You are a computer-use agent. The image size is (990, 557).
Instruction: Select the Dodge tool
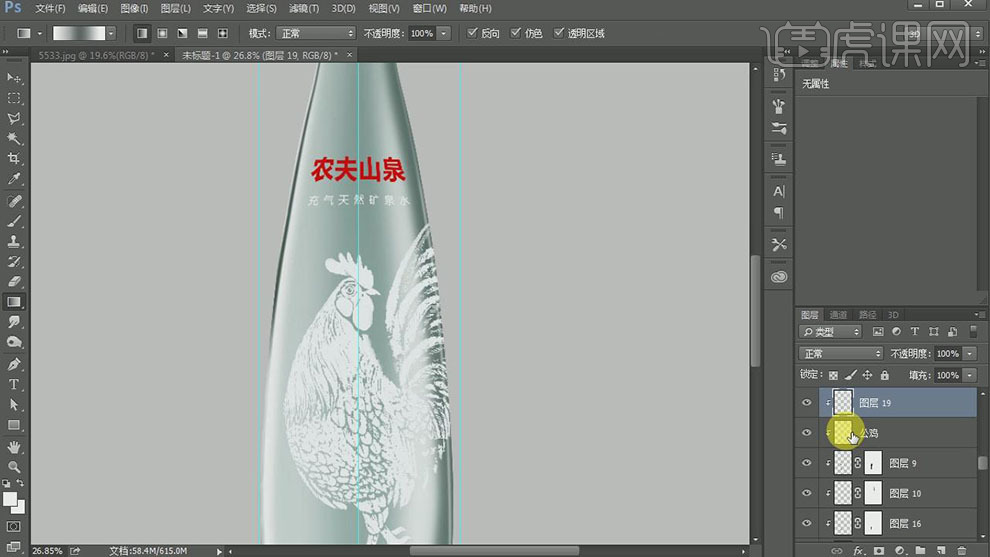tap(14, 342)
